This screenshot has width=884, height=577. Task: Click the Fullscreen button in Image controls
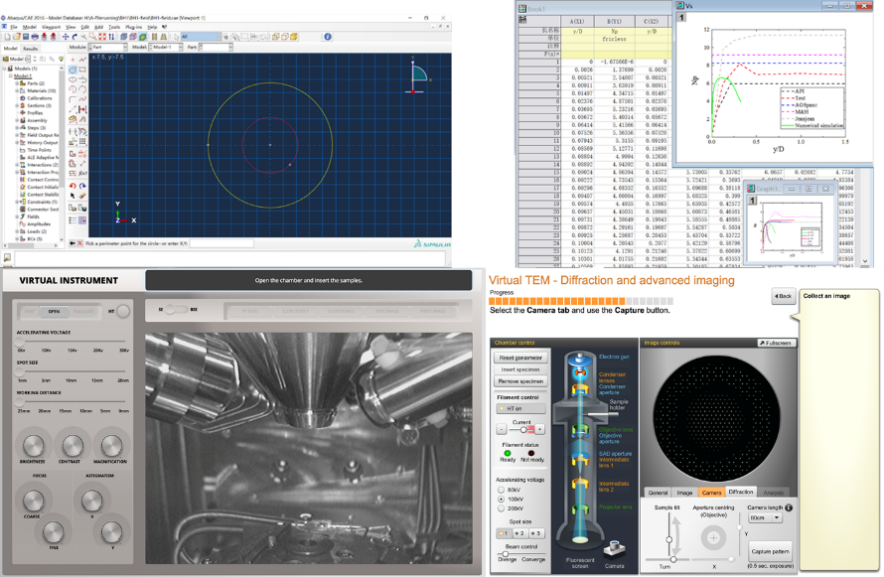click(775, 342)
